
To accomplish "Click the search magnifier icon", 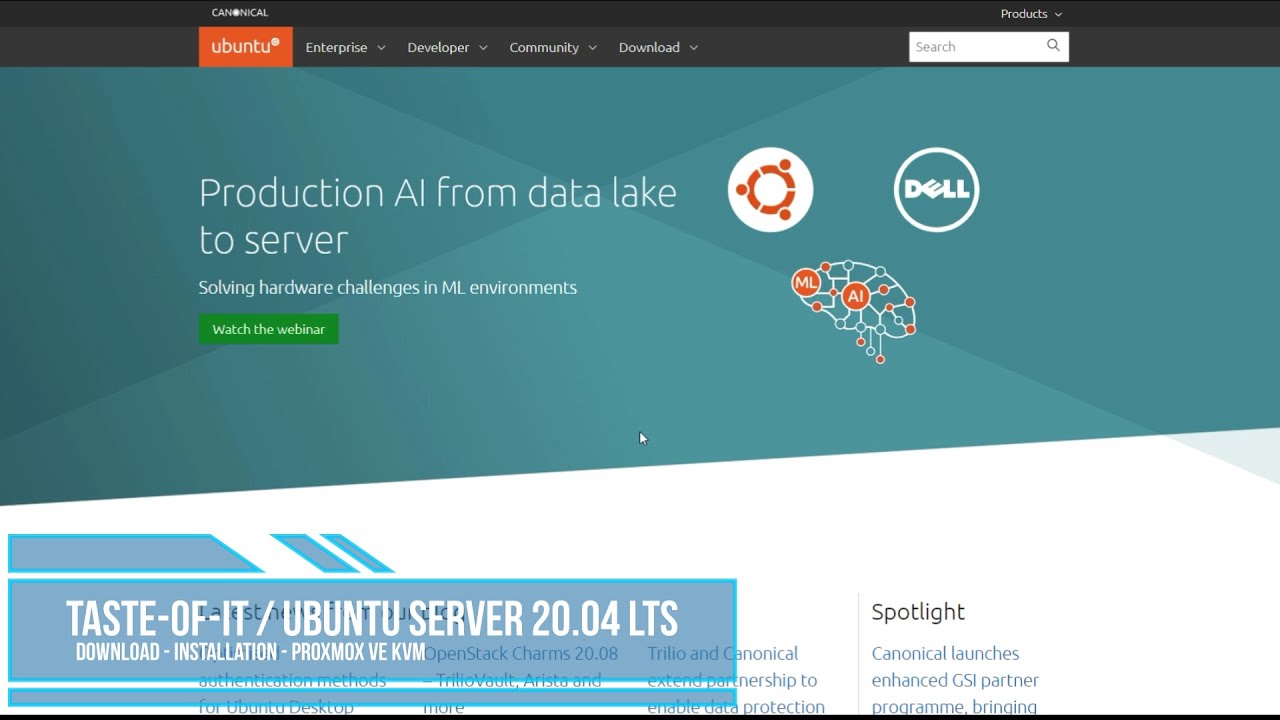I will (1053, 46).
